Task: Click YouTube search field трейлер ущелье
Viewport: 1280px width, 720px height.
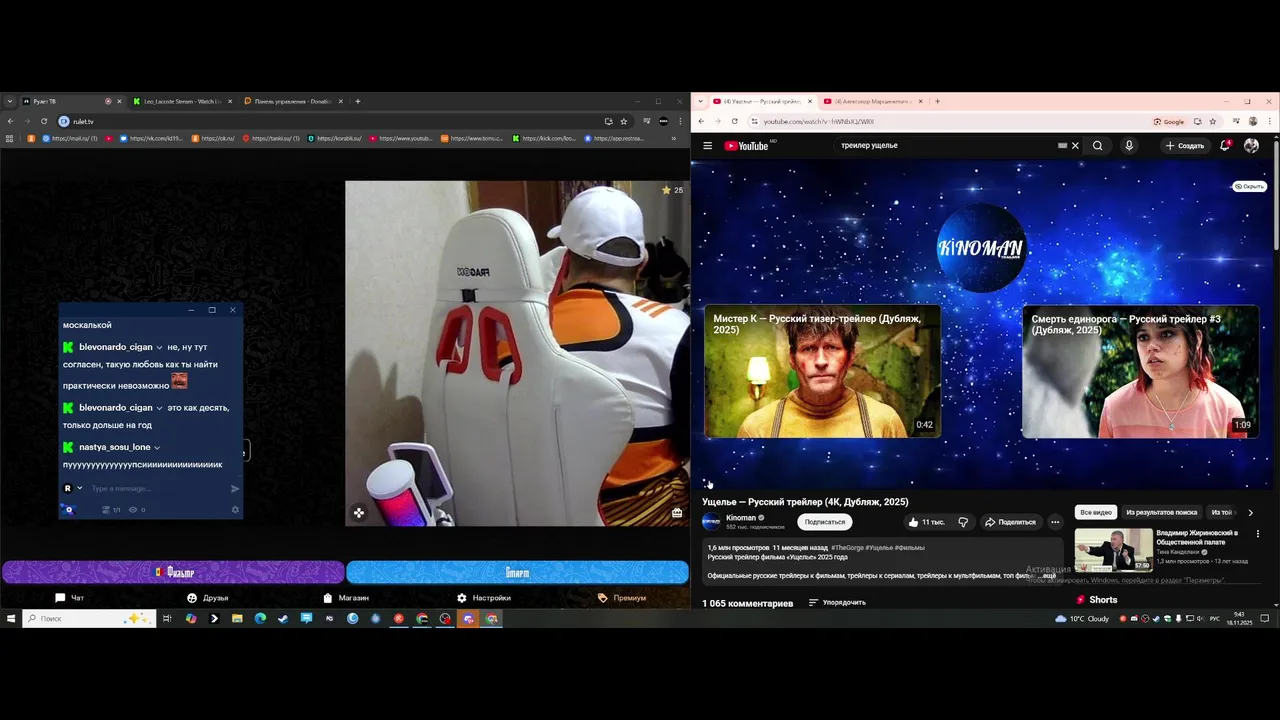Action: tap(945, 146)
